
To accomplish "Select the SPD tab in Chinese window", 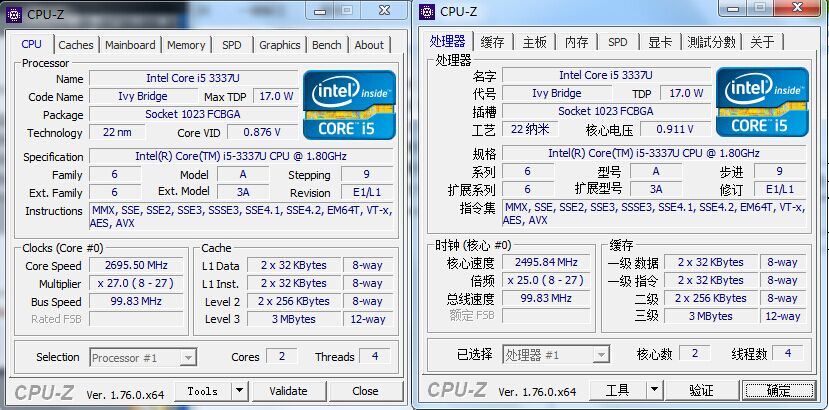I will (618, 42).
